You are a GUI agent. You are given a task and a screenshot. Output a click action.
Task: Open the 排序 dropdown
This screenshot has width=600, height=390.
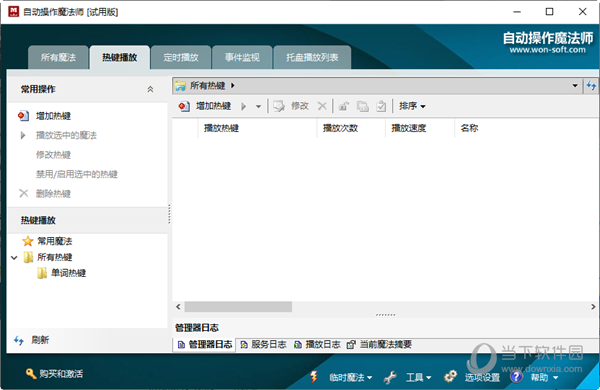412,106
